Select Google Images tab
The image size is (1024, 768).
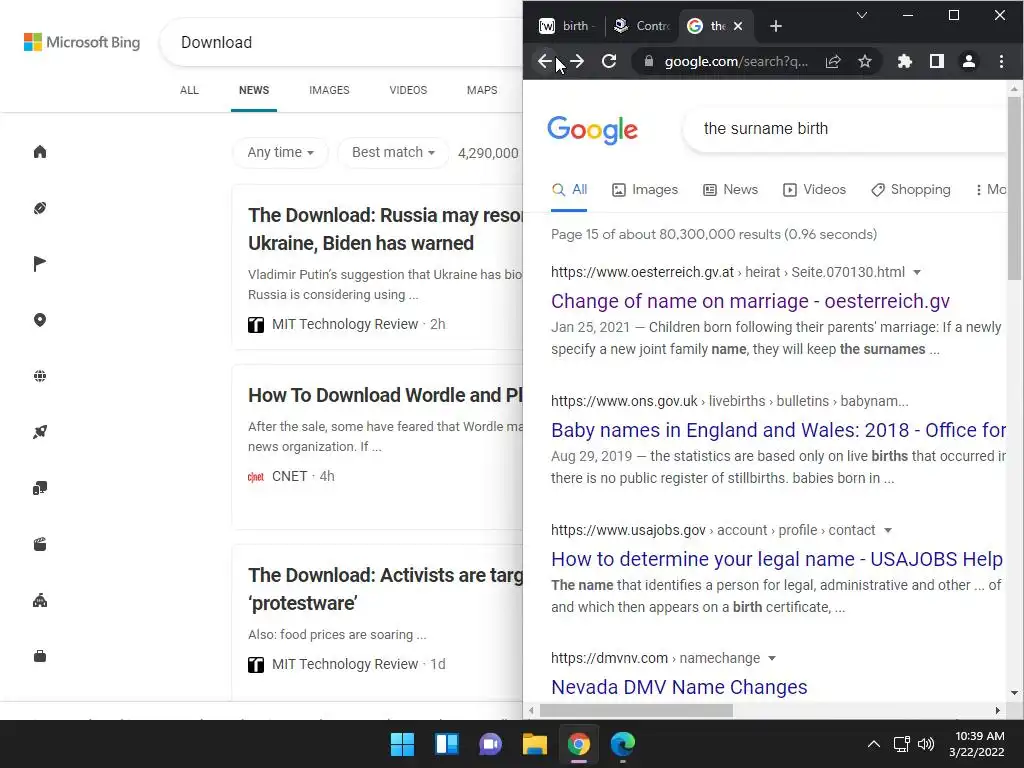[x=645, y=189]
